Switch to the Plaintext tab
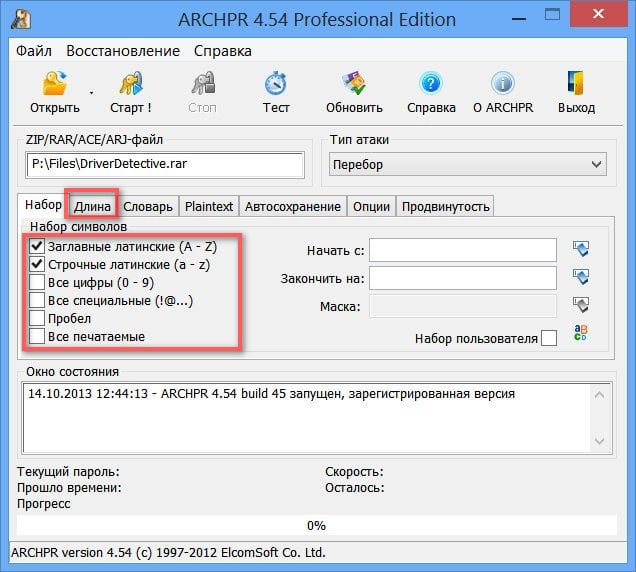This screenshot has width=636, height=572. tap(209, 206)
